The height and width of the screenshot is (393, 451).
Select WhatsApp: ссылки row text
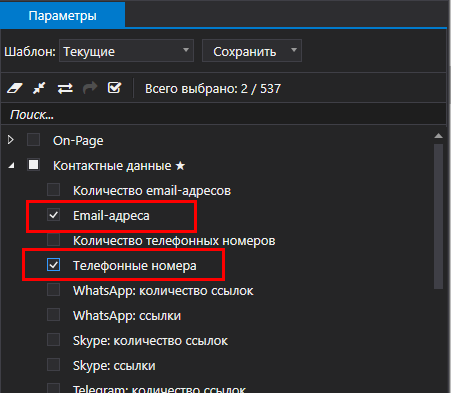pyautogui.click(x=127, y=316)
